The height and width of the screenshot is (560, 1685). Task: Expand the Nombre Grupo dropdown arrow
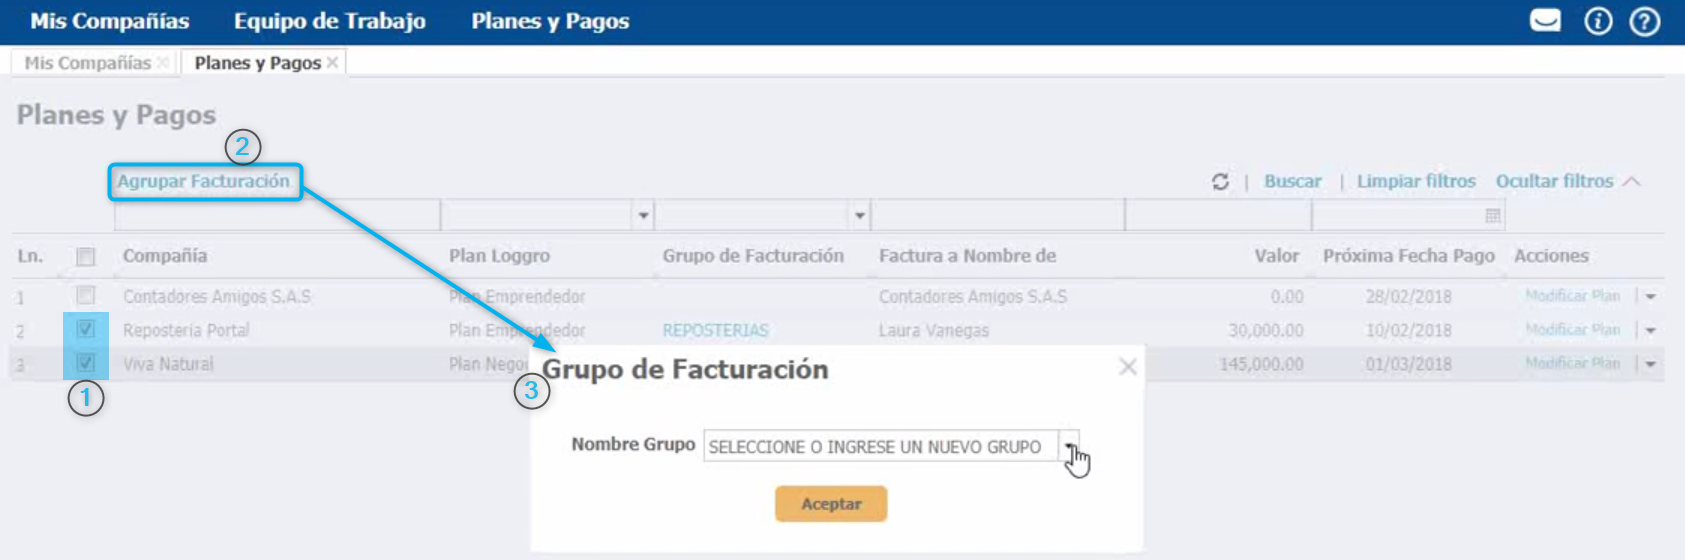1069,447
